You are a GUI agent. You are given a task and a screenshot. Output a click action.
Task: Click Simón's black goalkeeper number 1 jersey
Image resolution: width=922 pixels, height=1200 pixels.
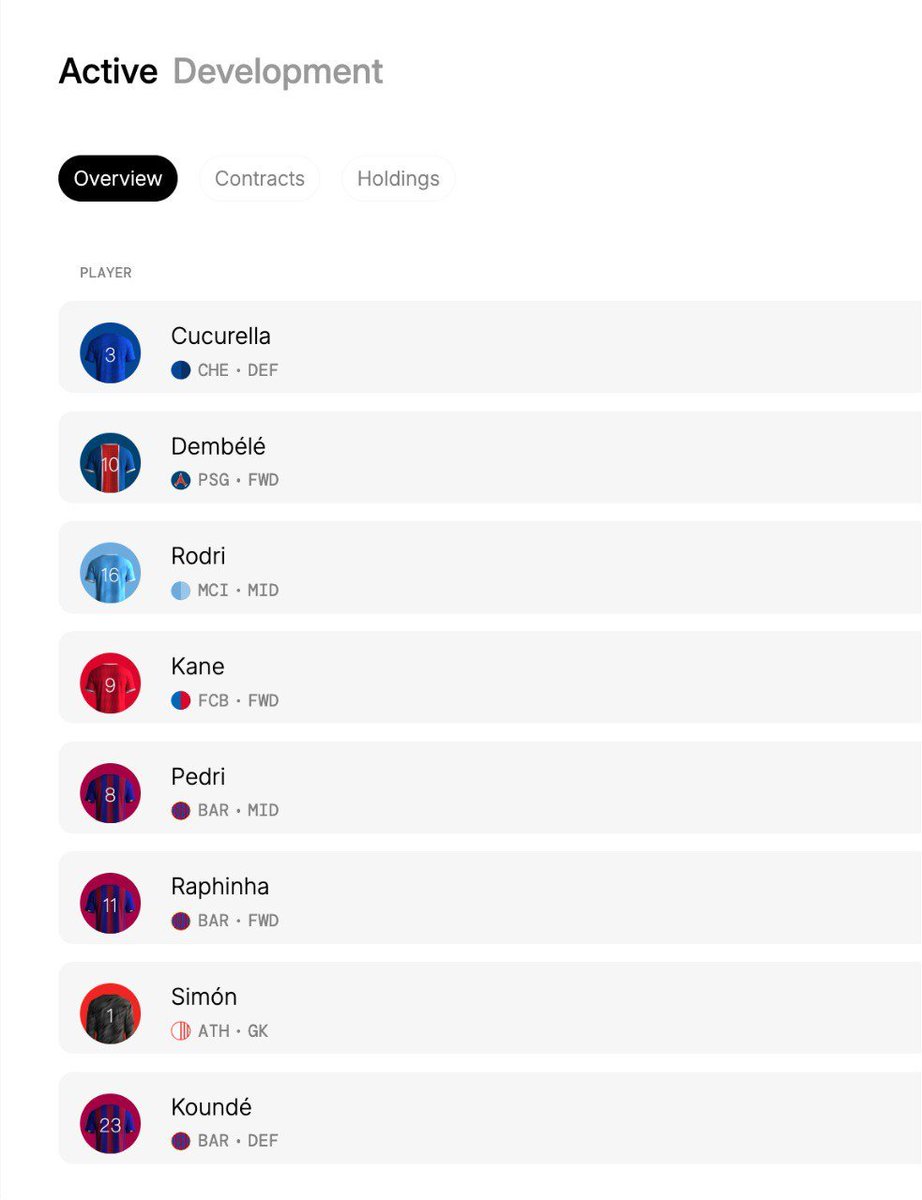pyautogui.click(x=110, y=1014)
